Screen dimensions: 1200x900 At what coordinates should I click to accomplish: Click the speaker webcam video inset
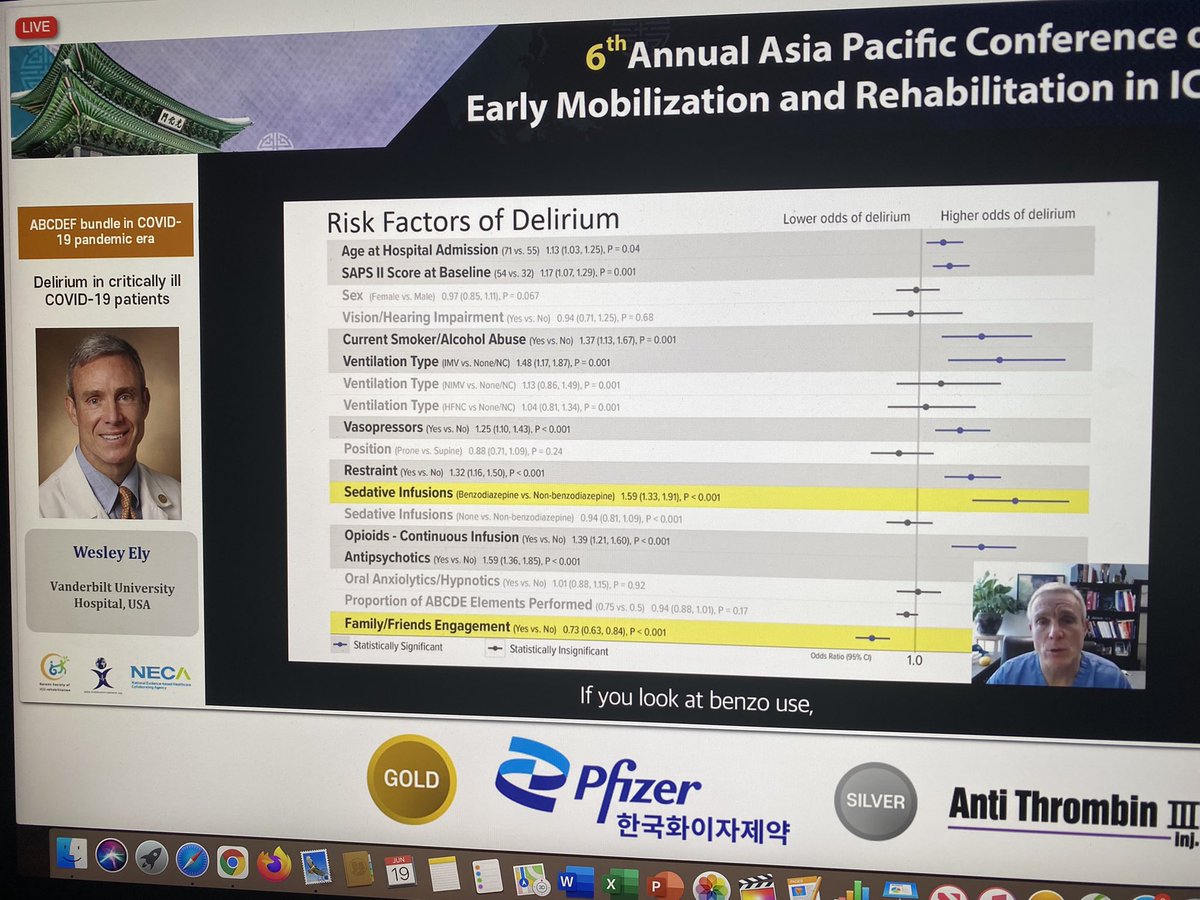pos(1060,624)
